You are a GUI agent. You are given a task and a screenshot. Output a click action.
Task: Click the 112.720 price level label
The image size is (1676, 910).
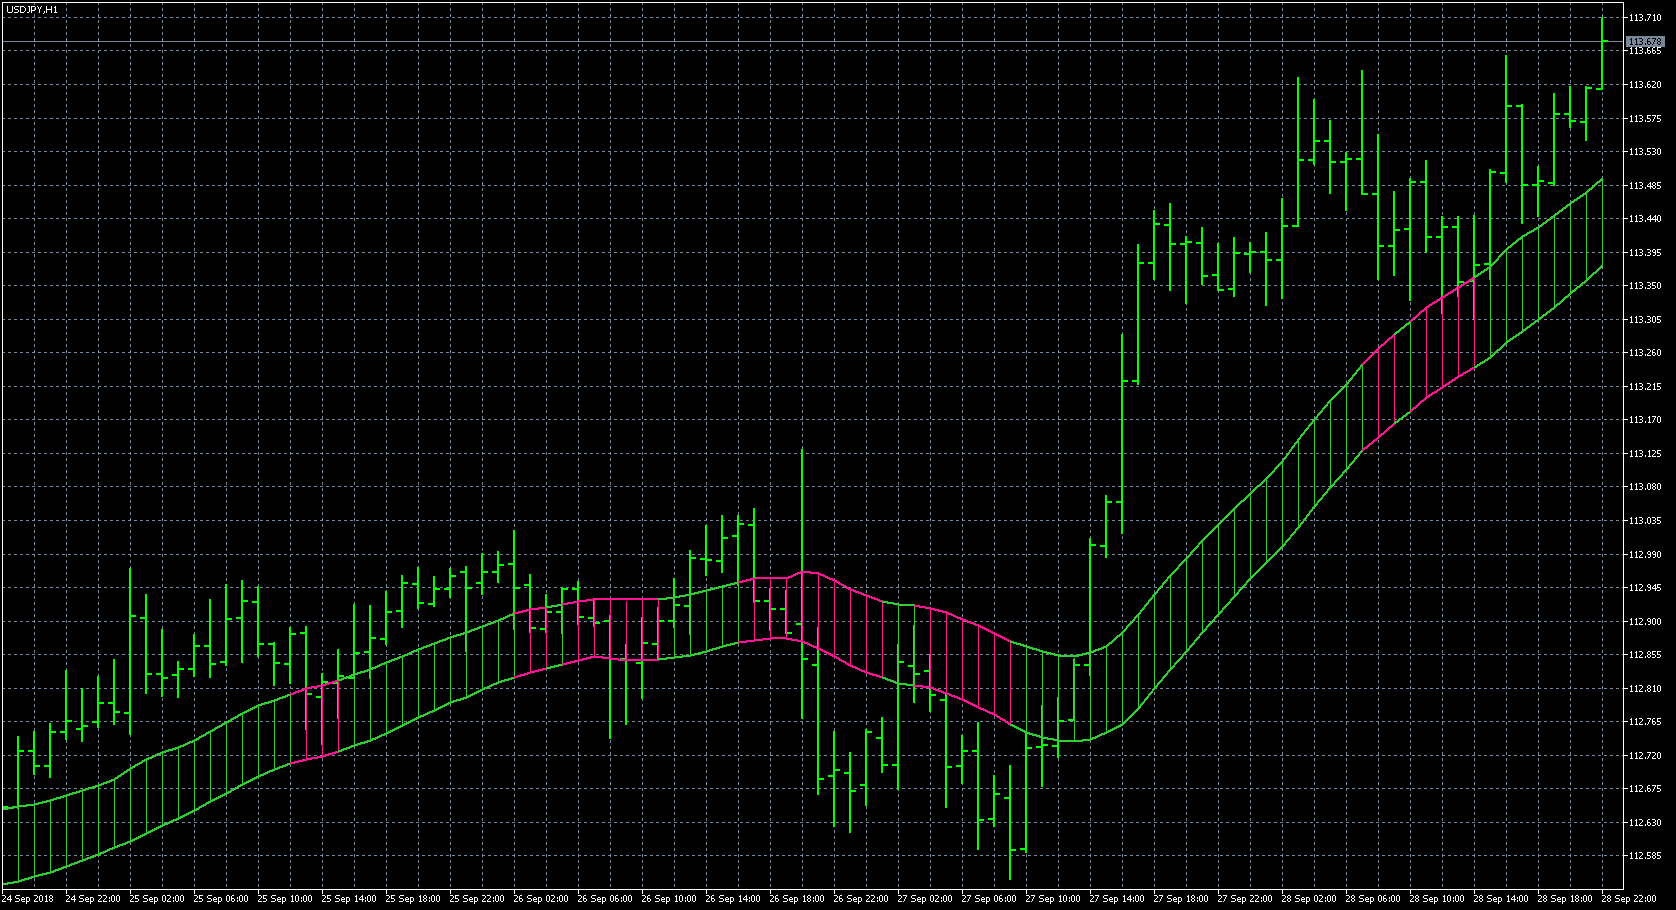(x=1645, y=755)
